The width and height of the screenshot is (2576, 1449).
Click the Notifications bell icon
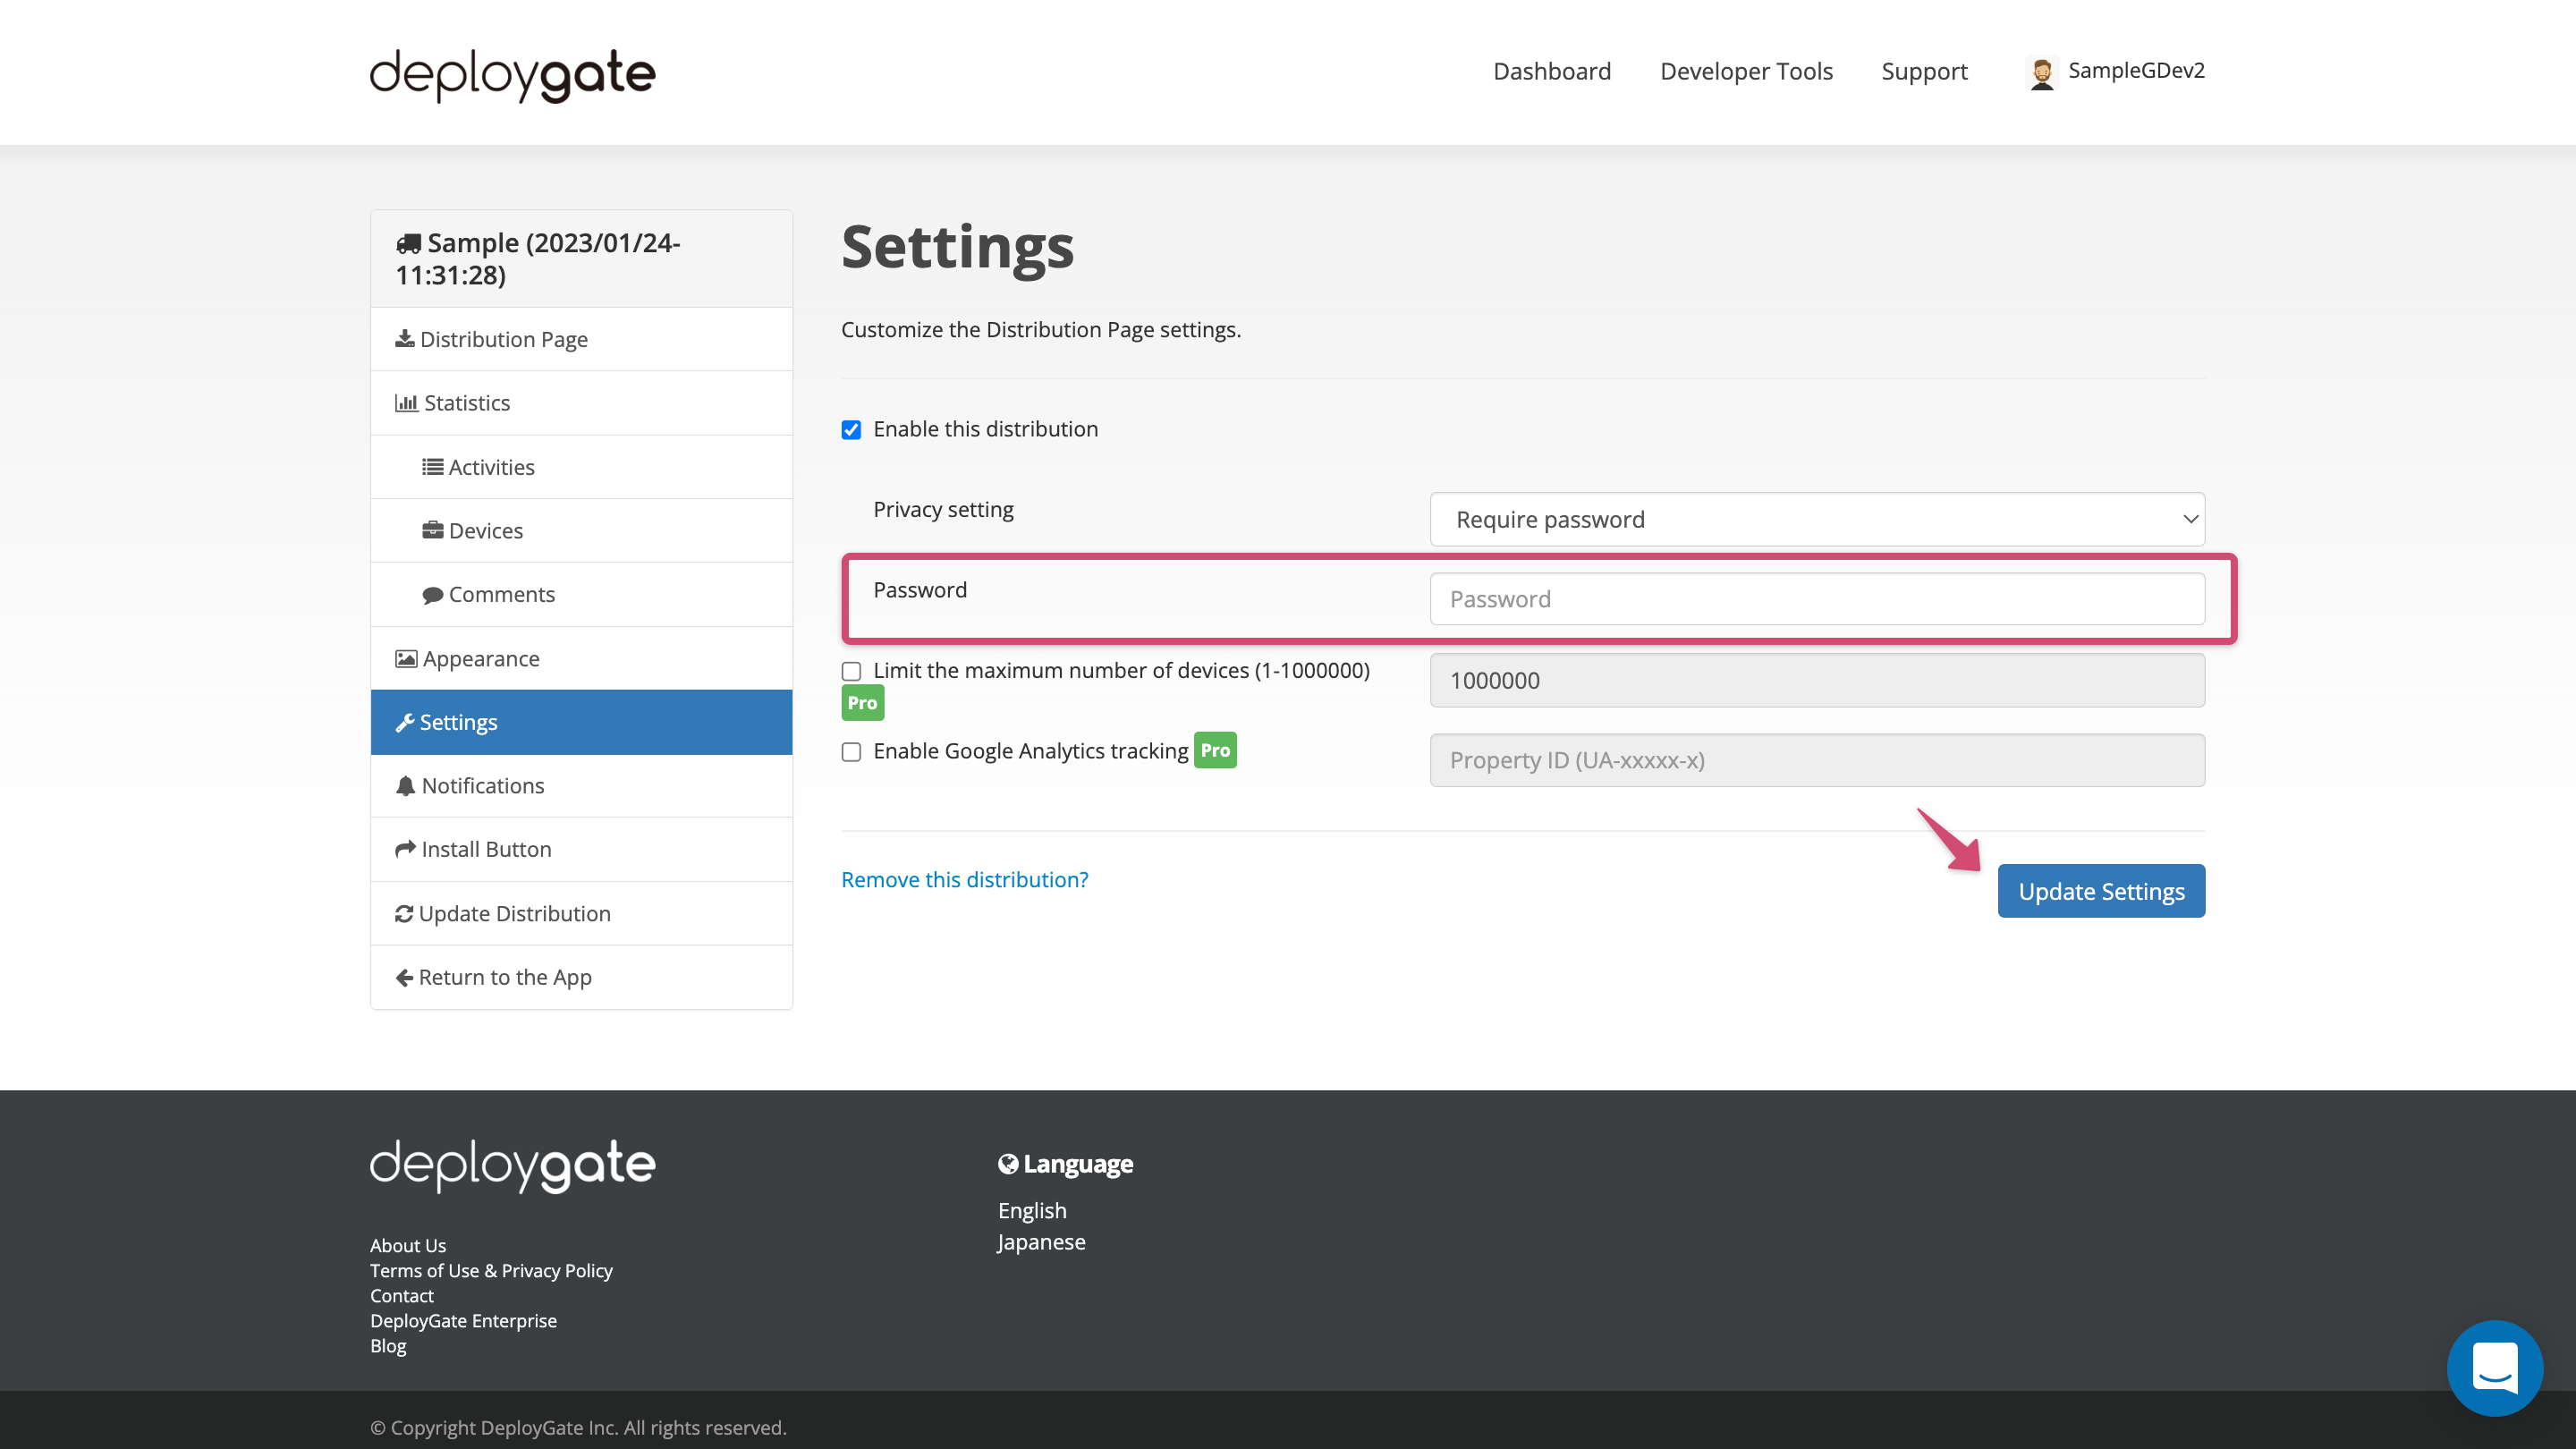[405, 786]
